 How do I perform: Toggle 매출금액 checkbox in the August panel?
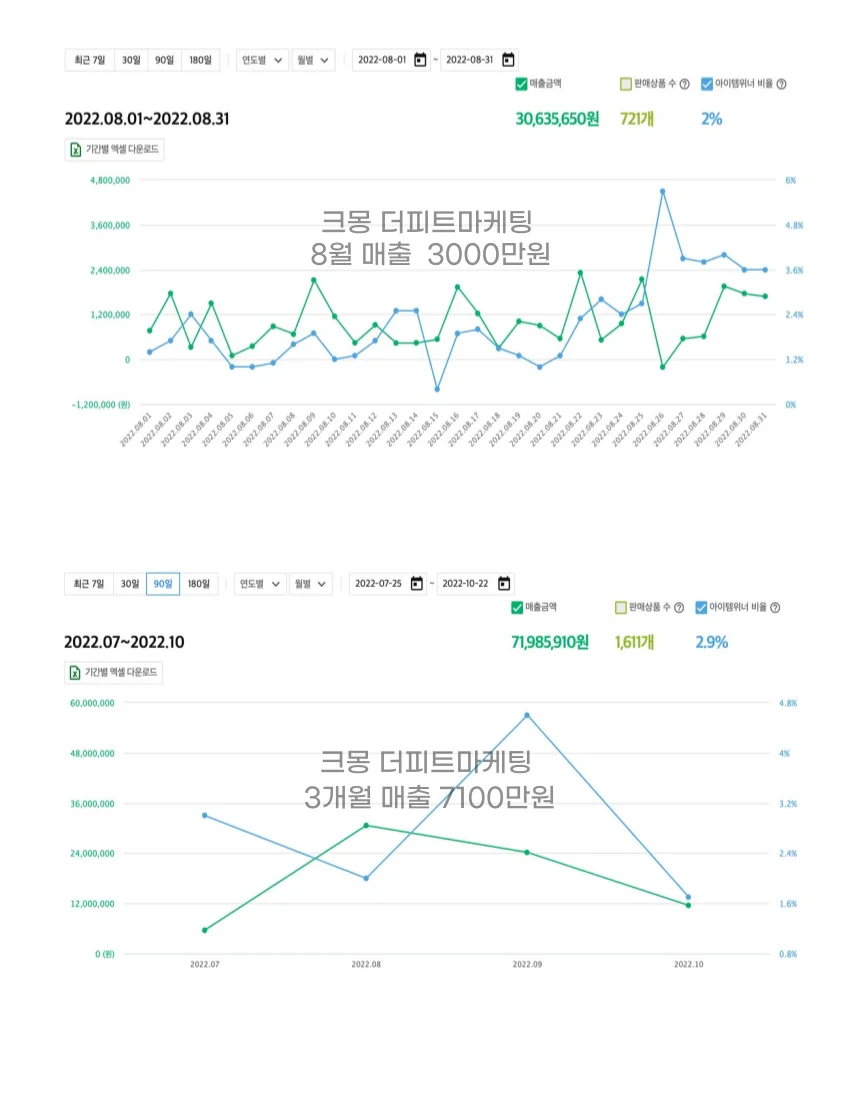[521, 84]
